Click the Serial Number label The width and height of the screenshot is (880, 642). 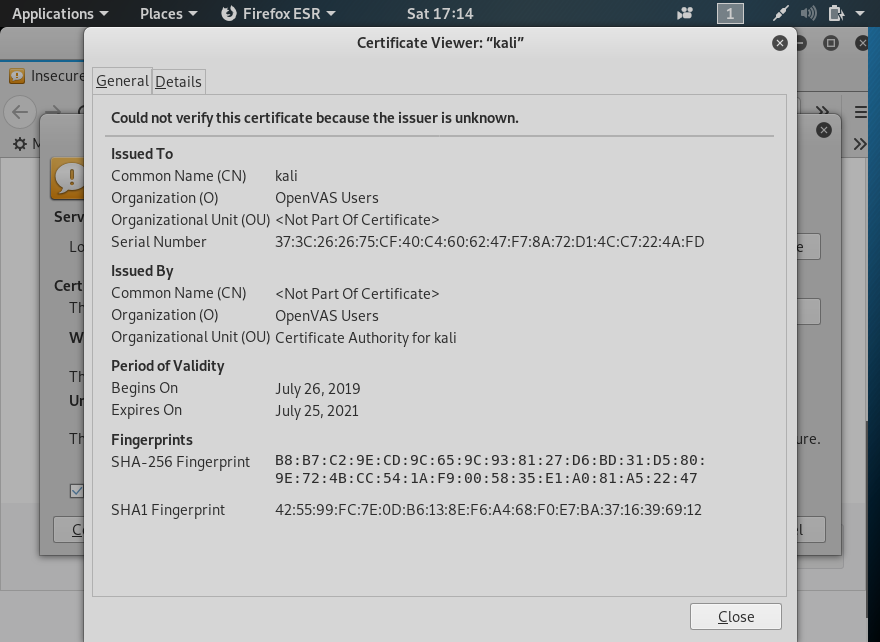159,242
